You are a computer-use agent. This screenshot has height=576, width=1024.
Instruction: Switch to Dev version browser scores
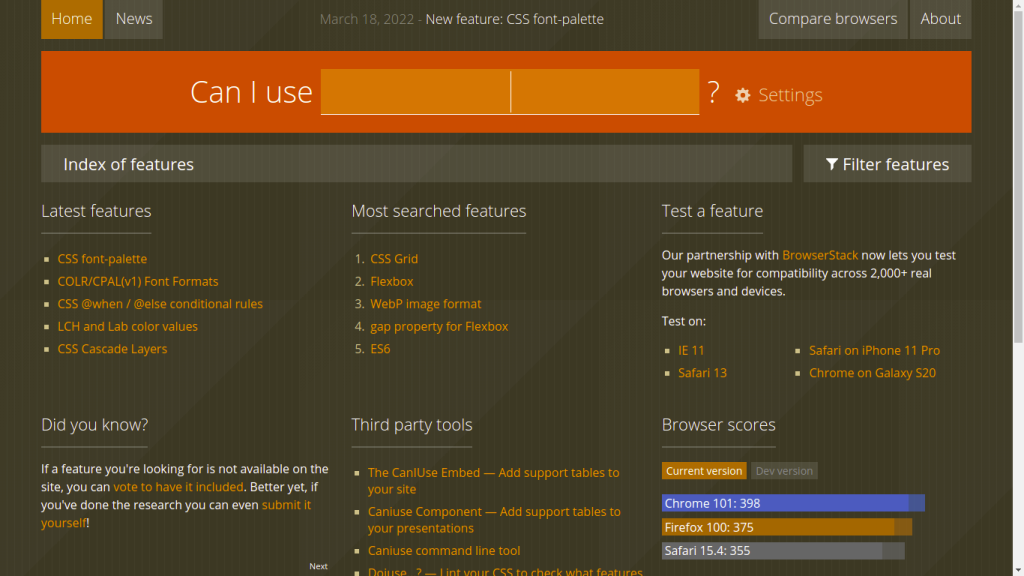(784, 471)
